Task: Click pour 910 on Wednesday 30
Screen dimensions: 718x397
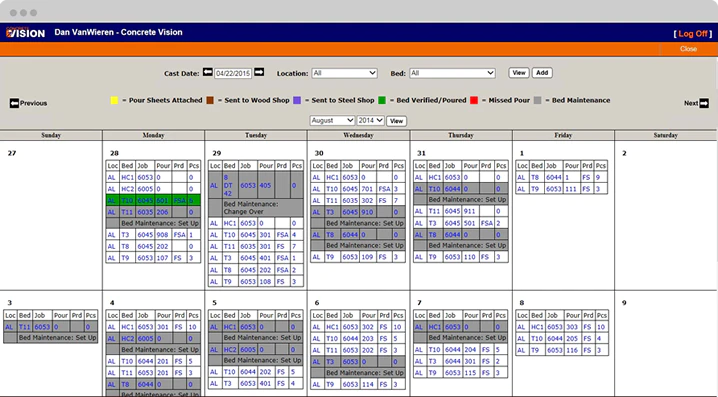Action: coord(367,212)
